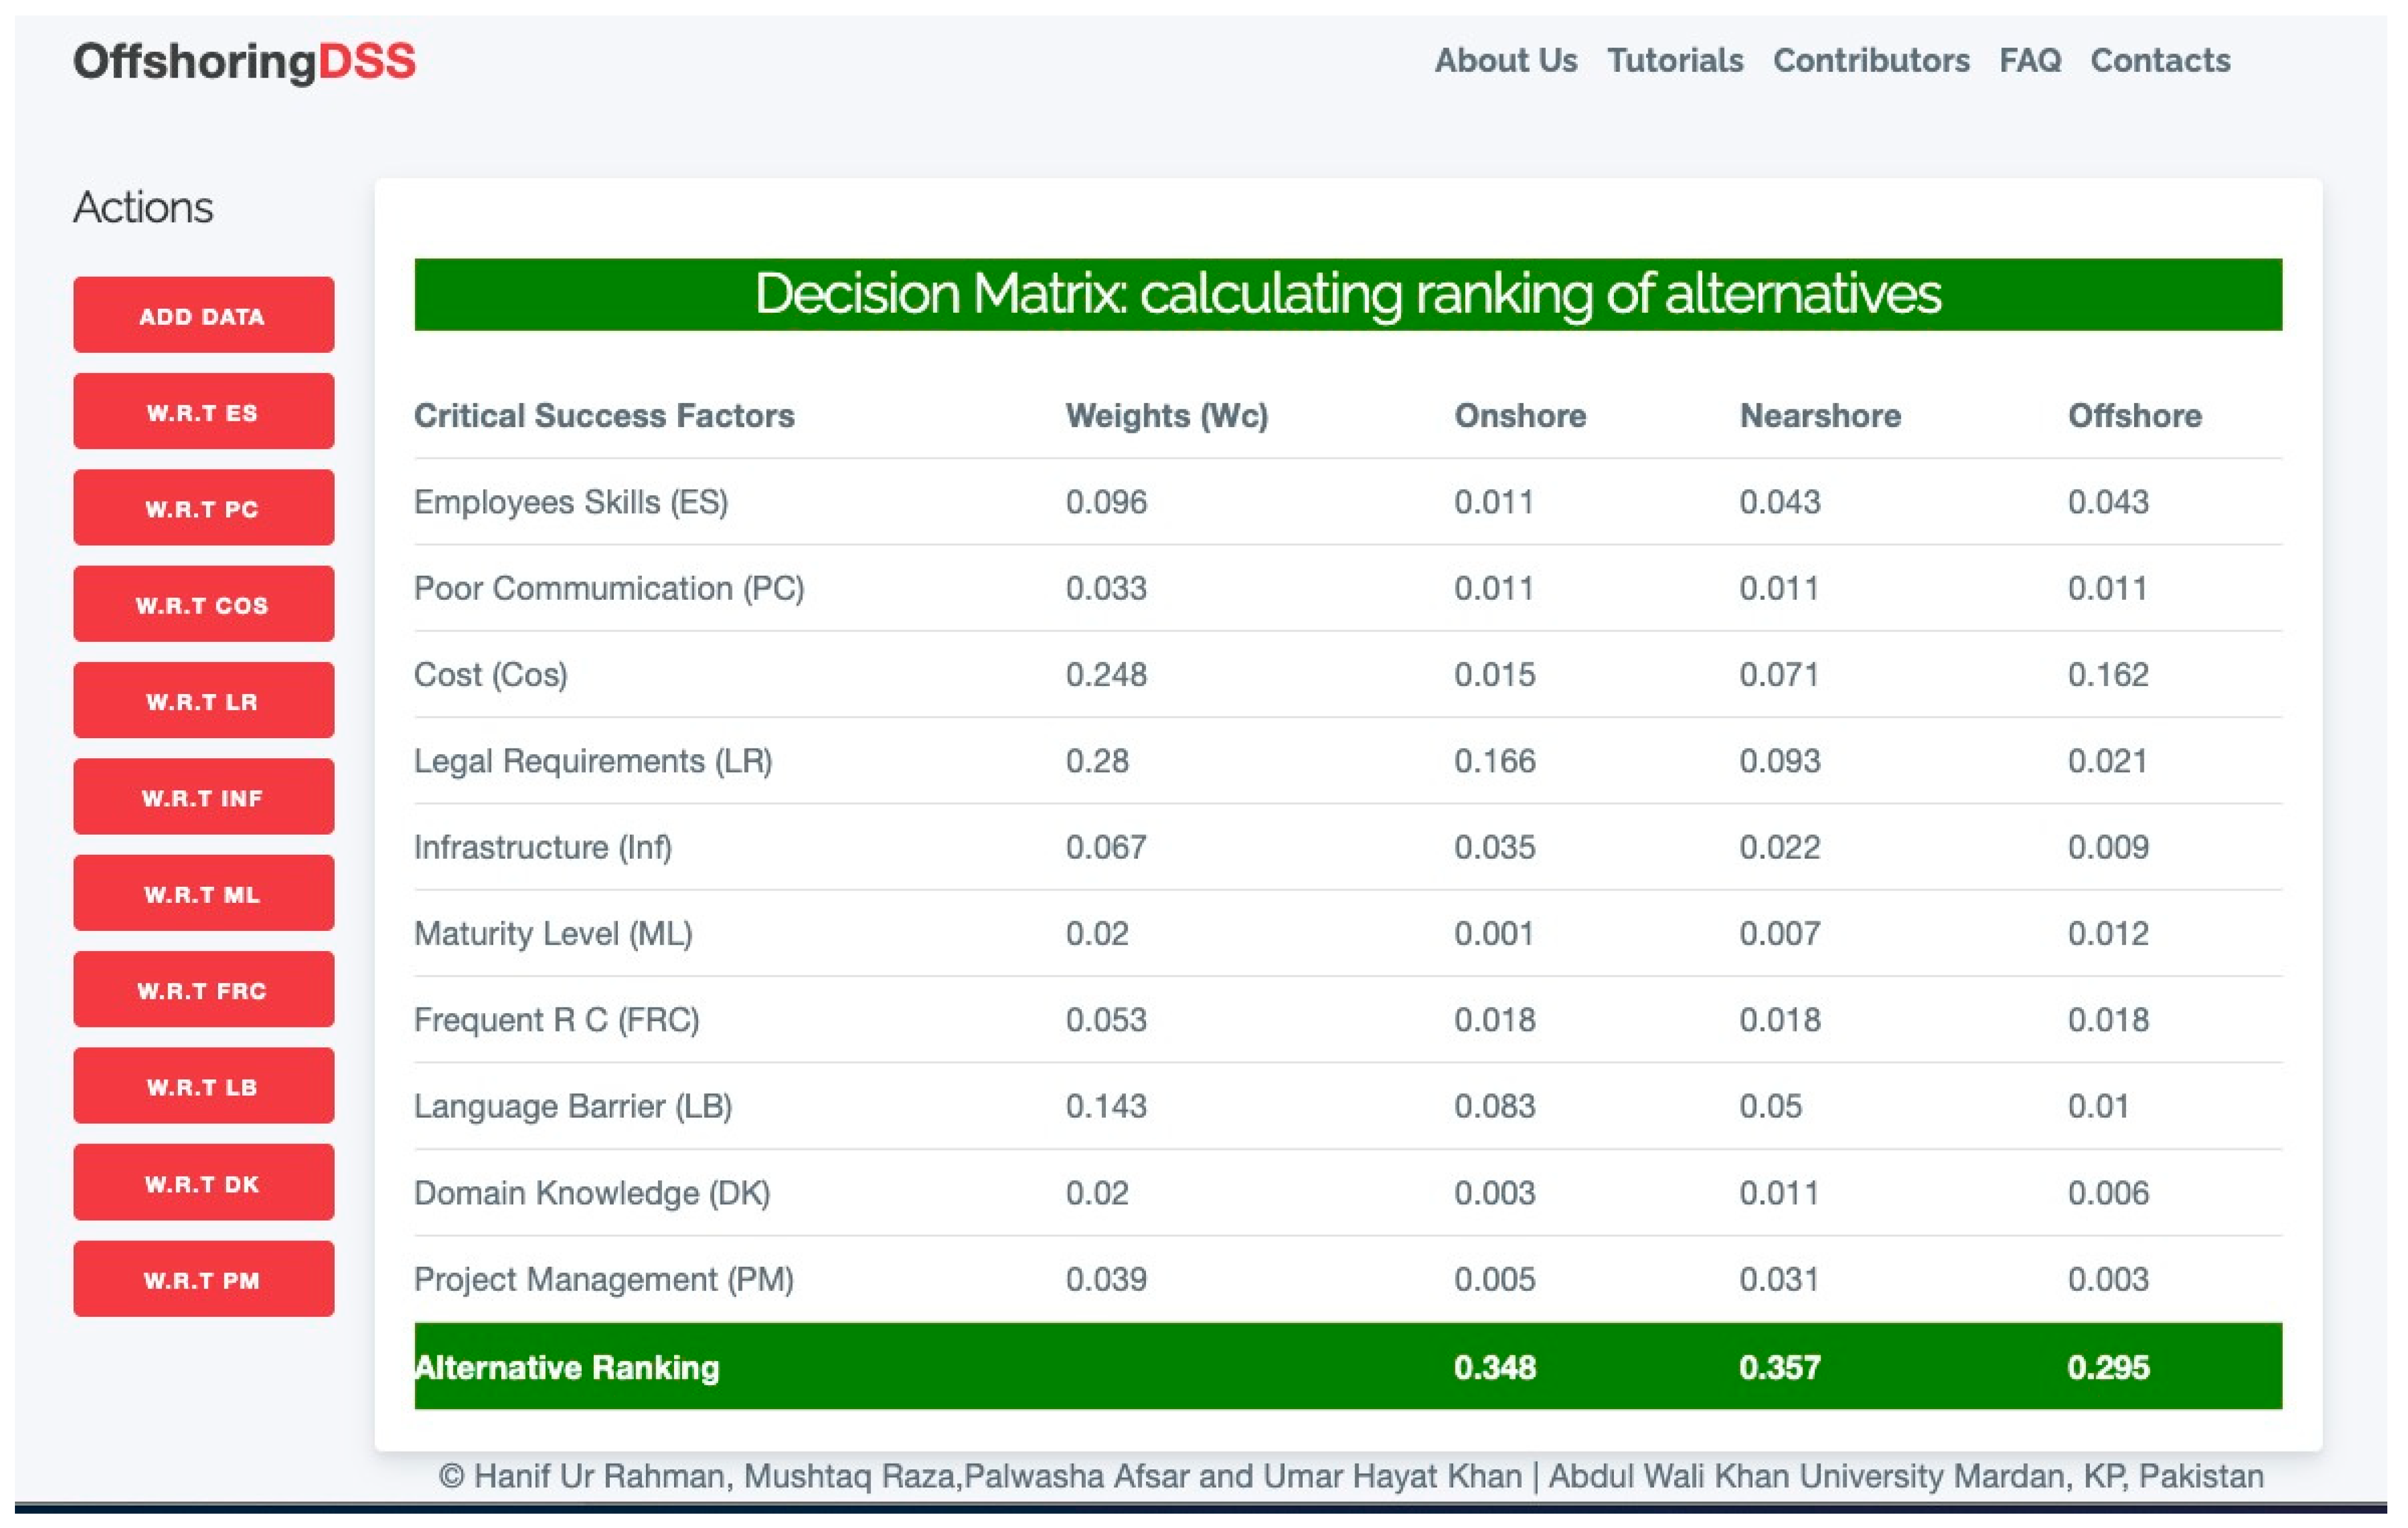Image resolution: width=2408 pixels, height=1528 pixels.
Task: Go to the Tutorials page
Action: tap(1675, 61)
